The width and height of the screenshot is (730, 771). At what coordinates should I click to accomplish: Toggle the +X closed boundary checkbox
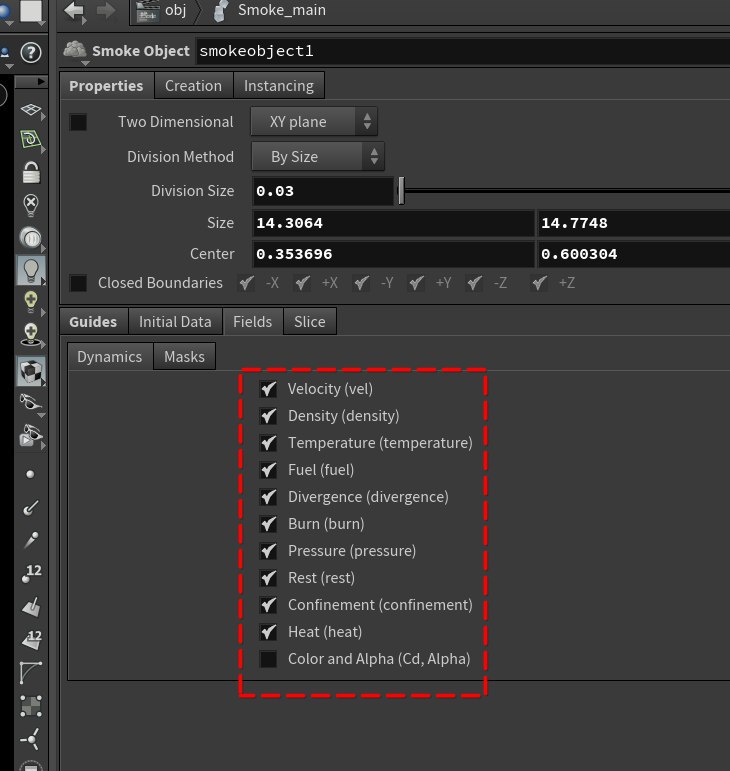point(302,283)
